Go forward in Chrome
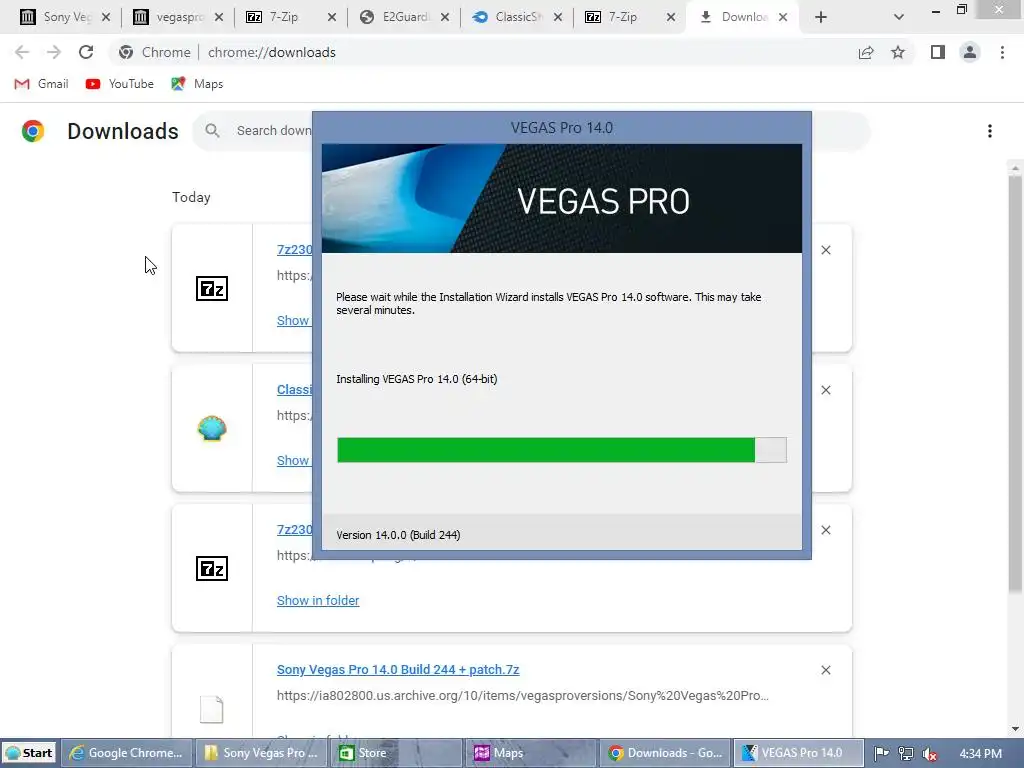 pos(54,52)
